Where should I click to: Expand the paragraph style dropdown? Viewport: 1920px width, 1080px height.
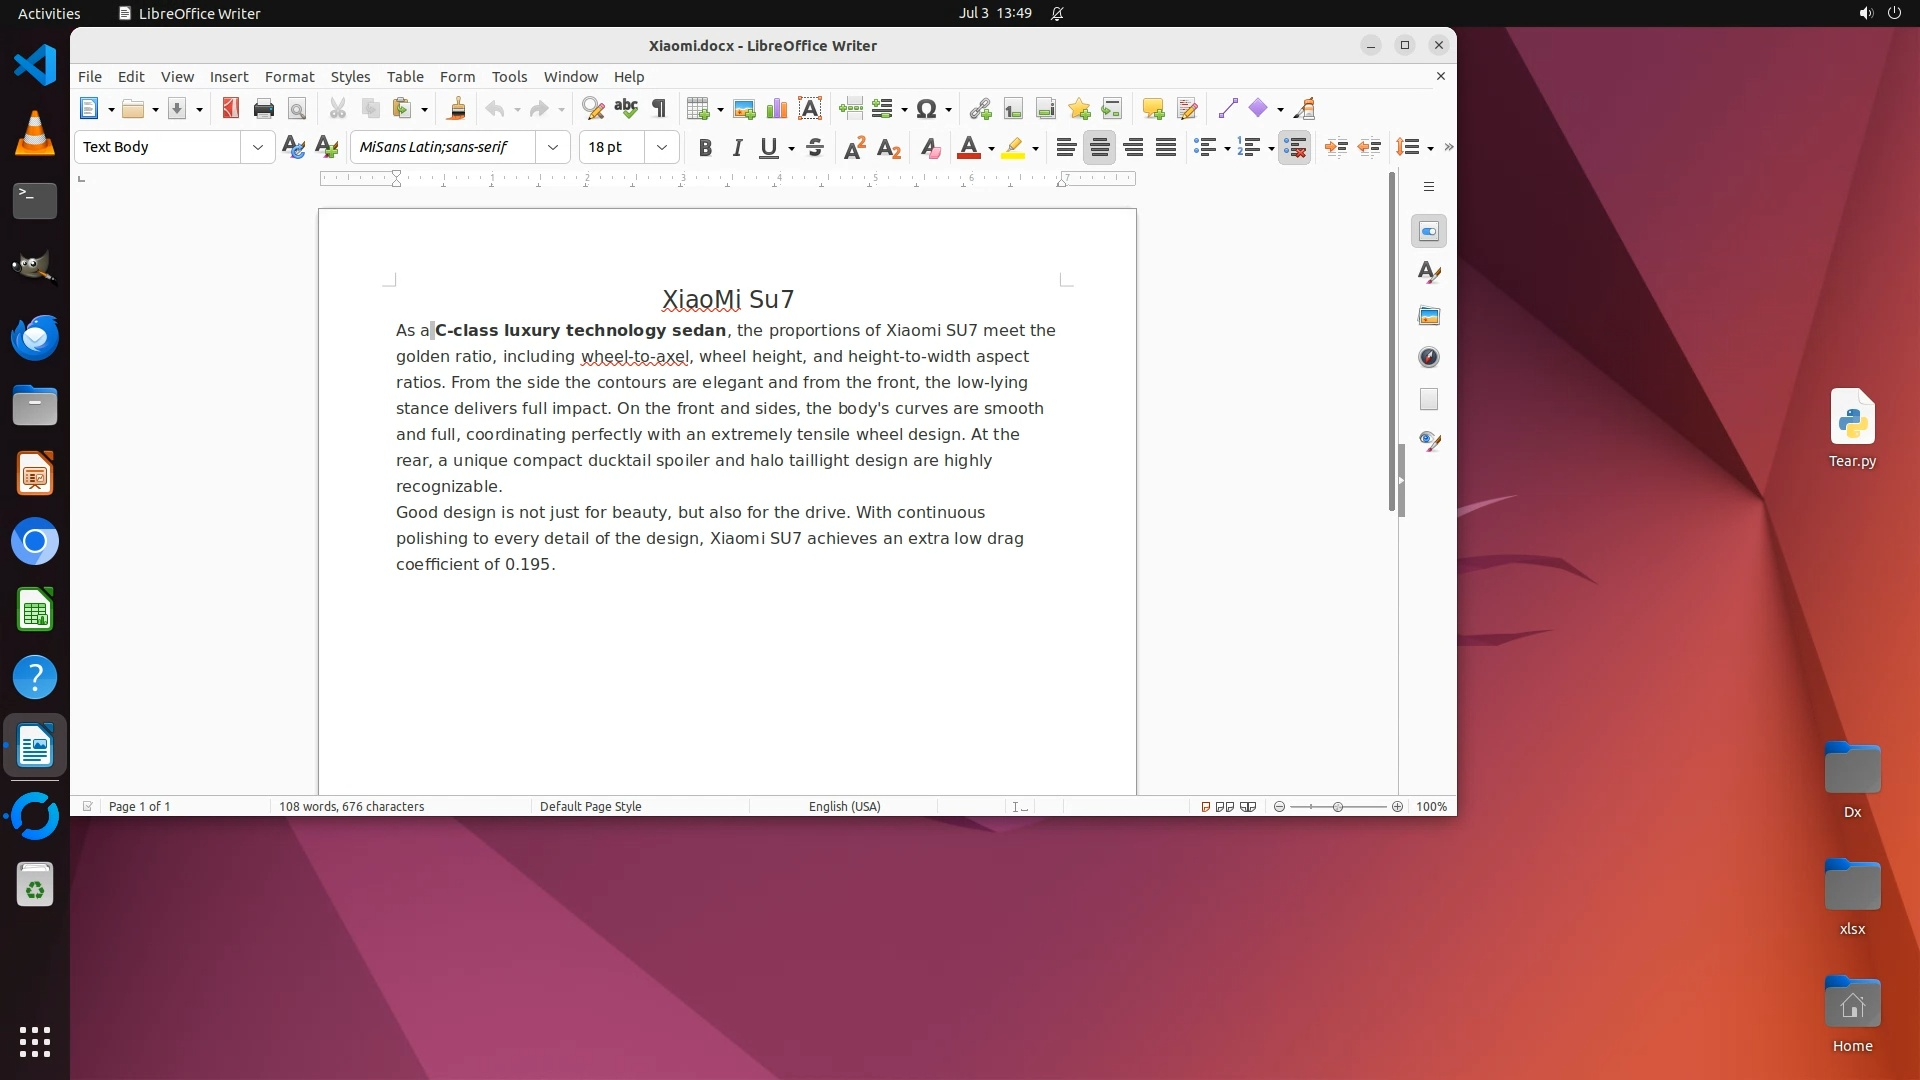pyautogui.click(x=258, y=147)
